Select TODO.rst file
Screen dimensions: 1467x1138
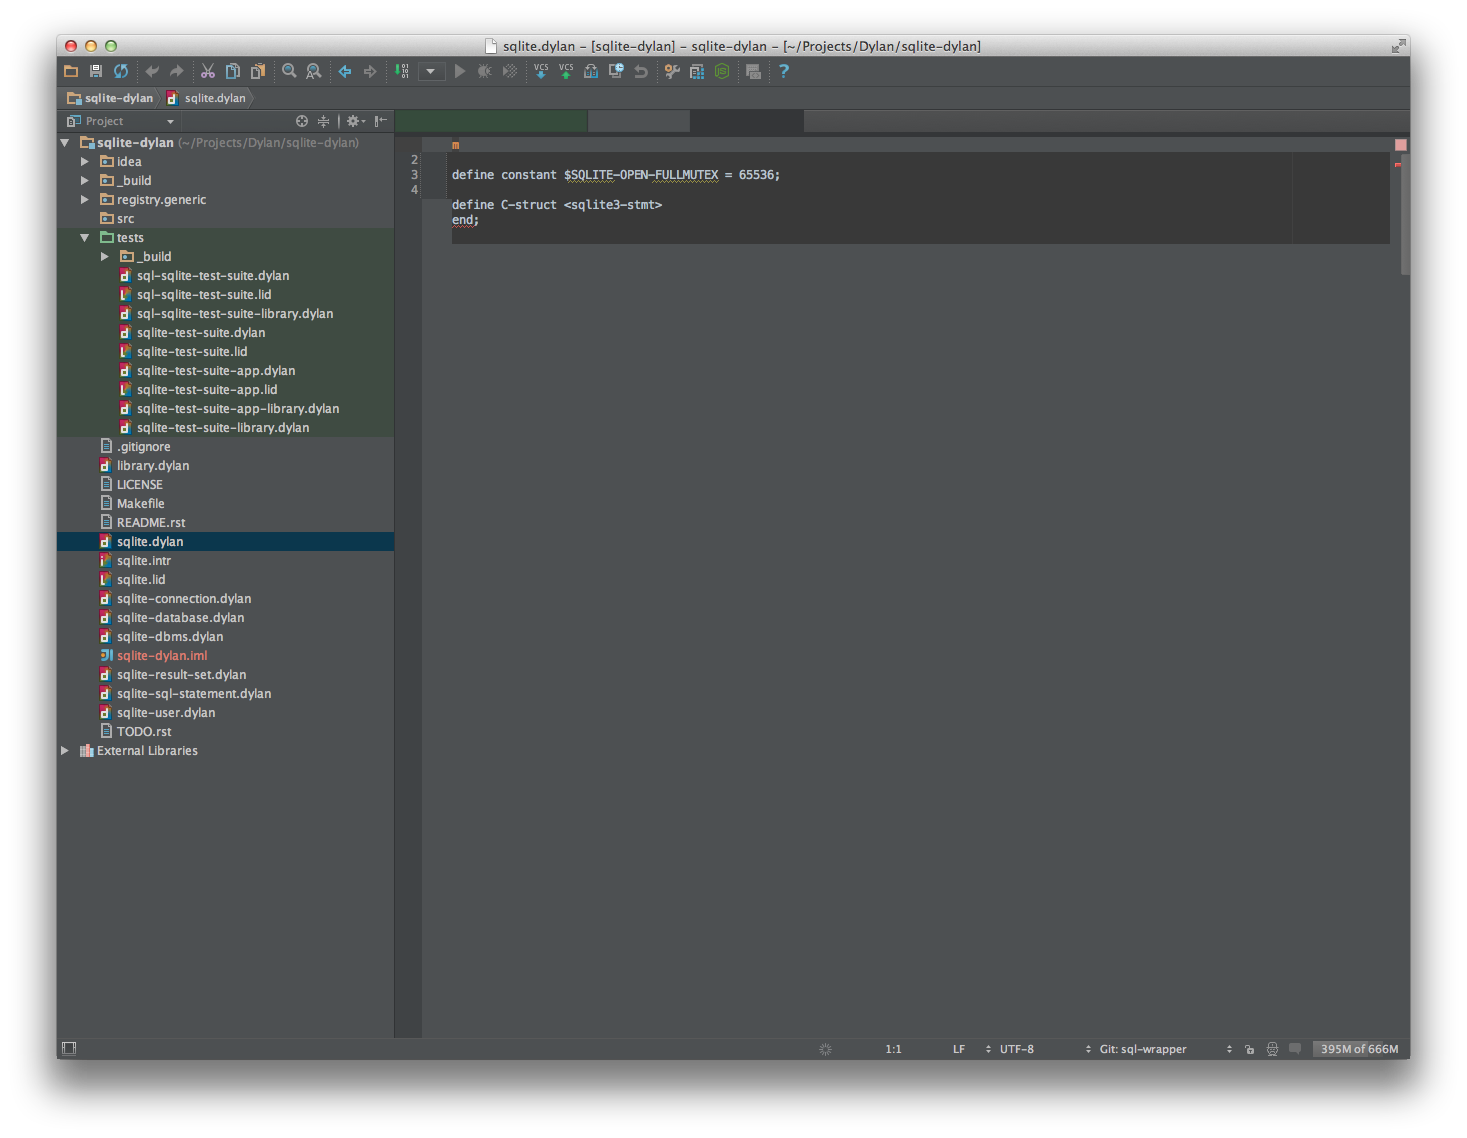pos(225,732)
